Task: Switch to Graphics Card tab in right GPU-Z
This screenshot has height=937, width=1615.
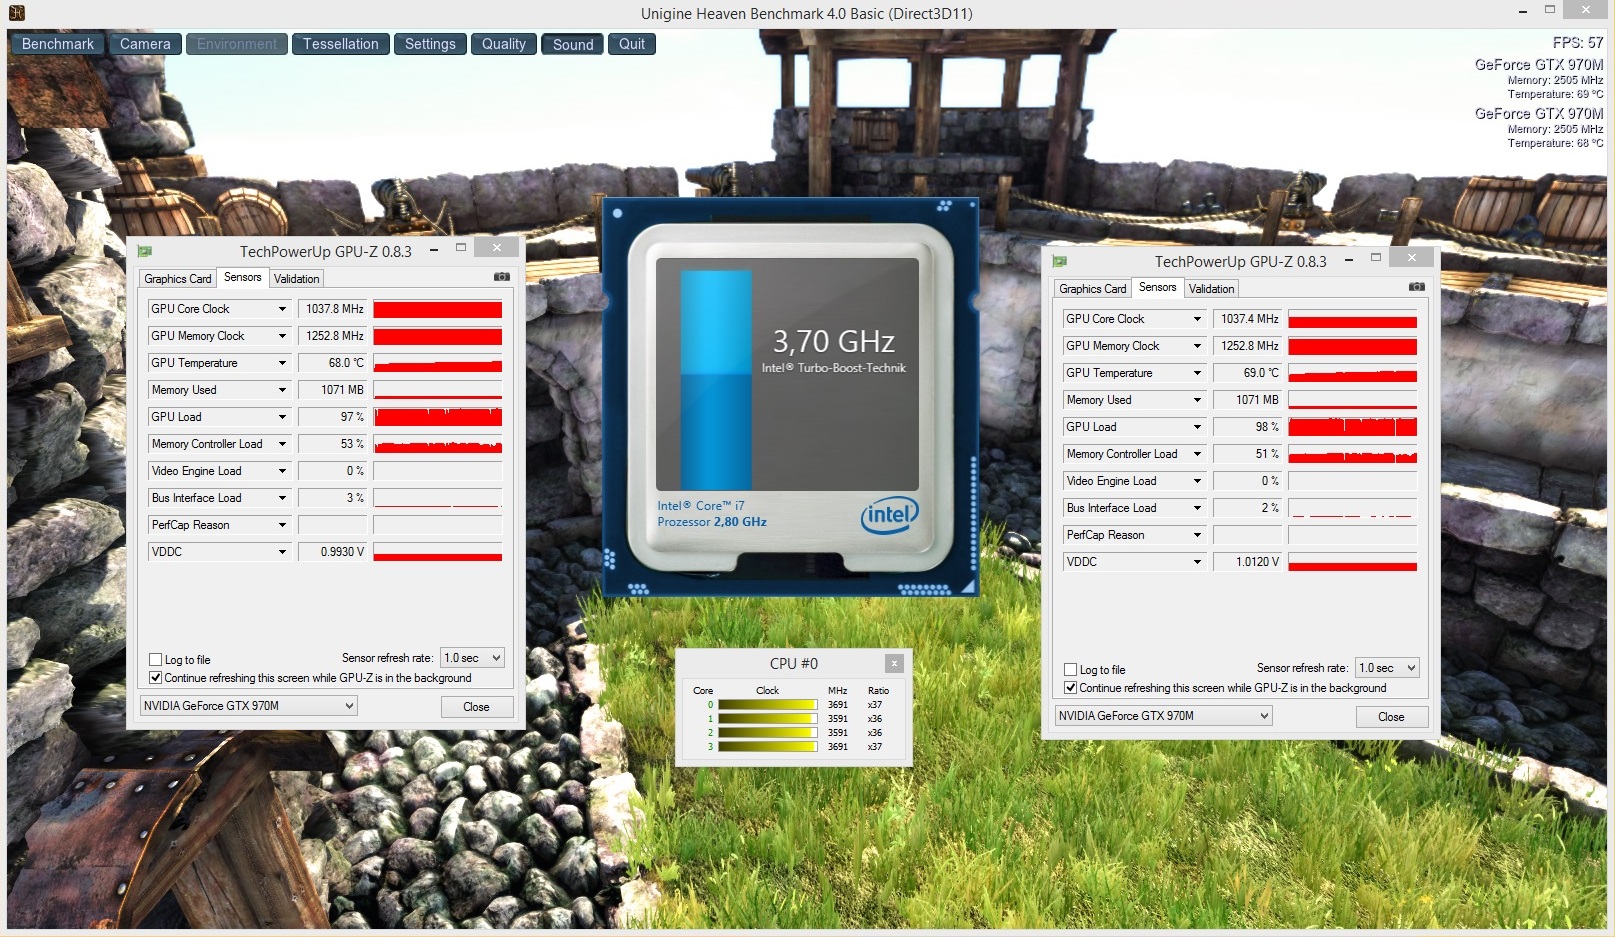Action: tap(1092, 289)
